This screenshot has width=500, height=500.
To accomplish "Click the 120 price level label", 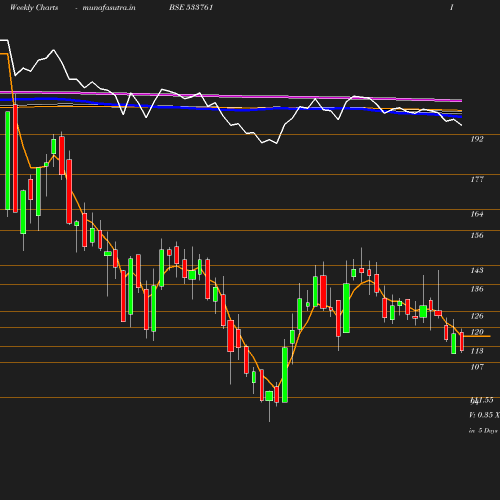I will point(477,332).
